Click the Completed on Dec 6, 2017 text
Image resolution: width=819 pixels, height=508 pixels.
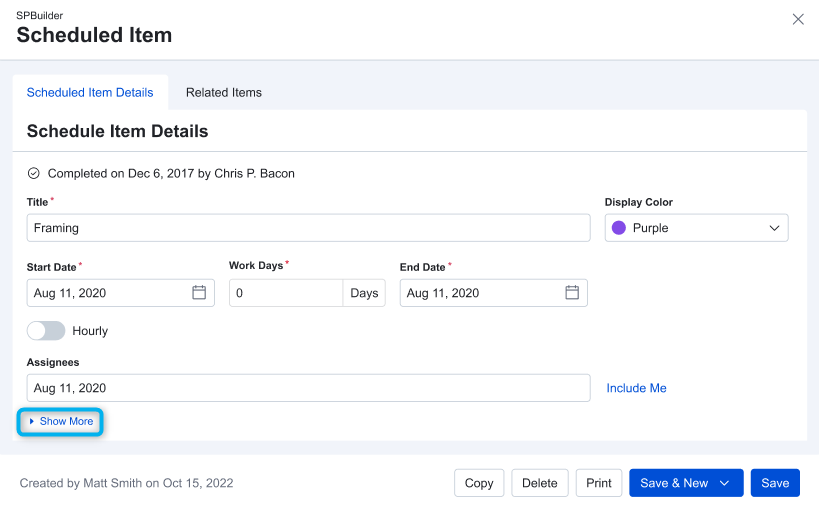pos(171,173)
